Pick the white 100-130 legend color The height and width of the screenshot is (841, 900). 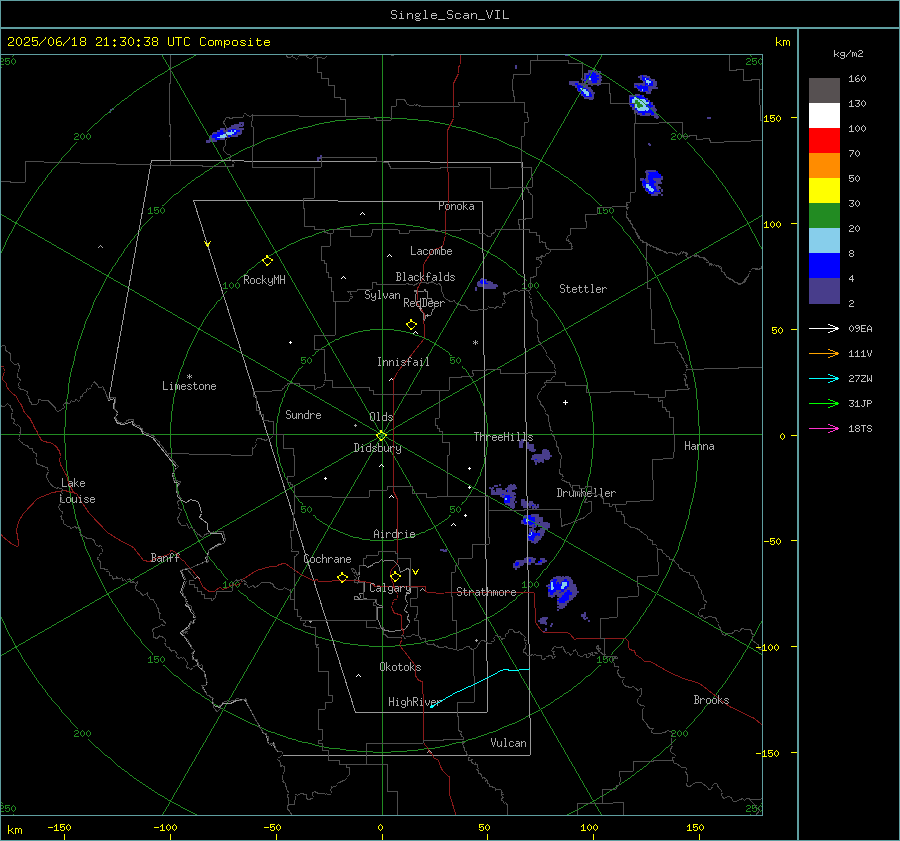tap(824, 116)
